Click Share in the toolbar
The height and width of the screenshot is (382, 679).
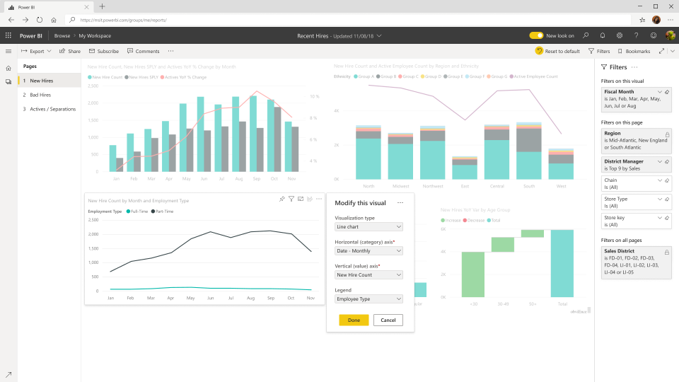(70, 51)
